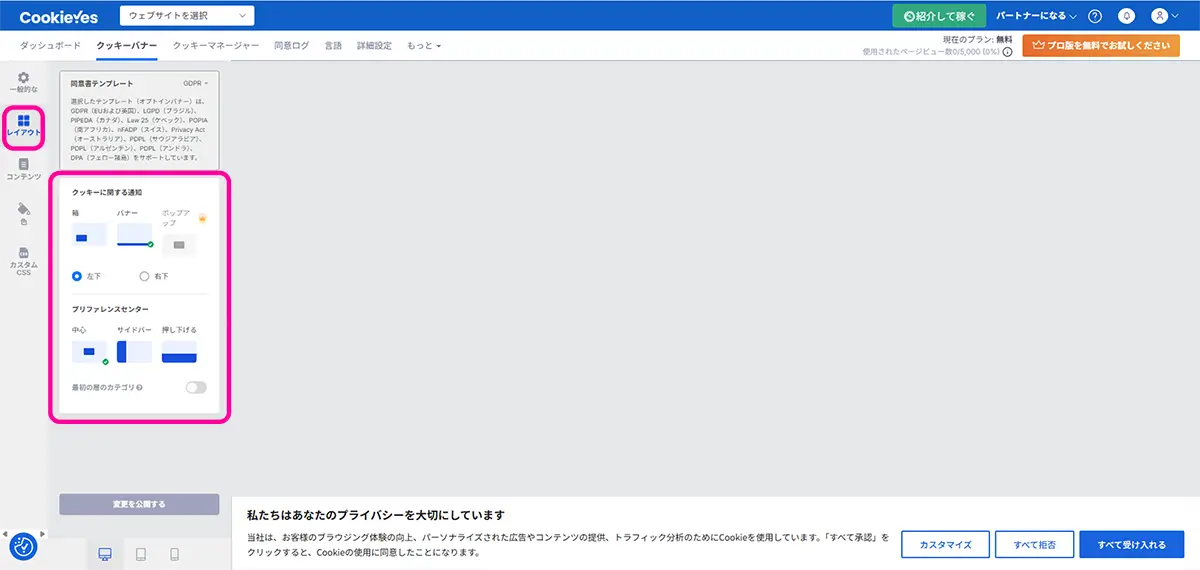Click the 私たちはあなたのプライバシーを大切にしています banner title
This screenshot has height=570, width=1200.
pos(375,515)
